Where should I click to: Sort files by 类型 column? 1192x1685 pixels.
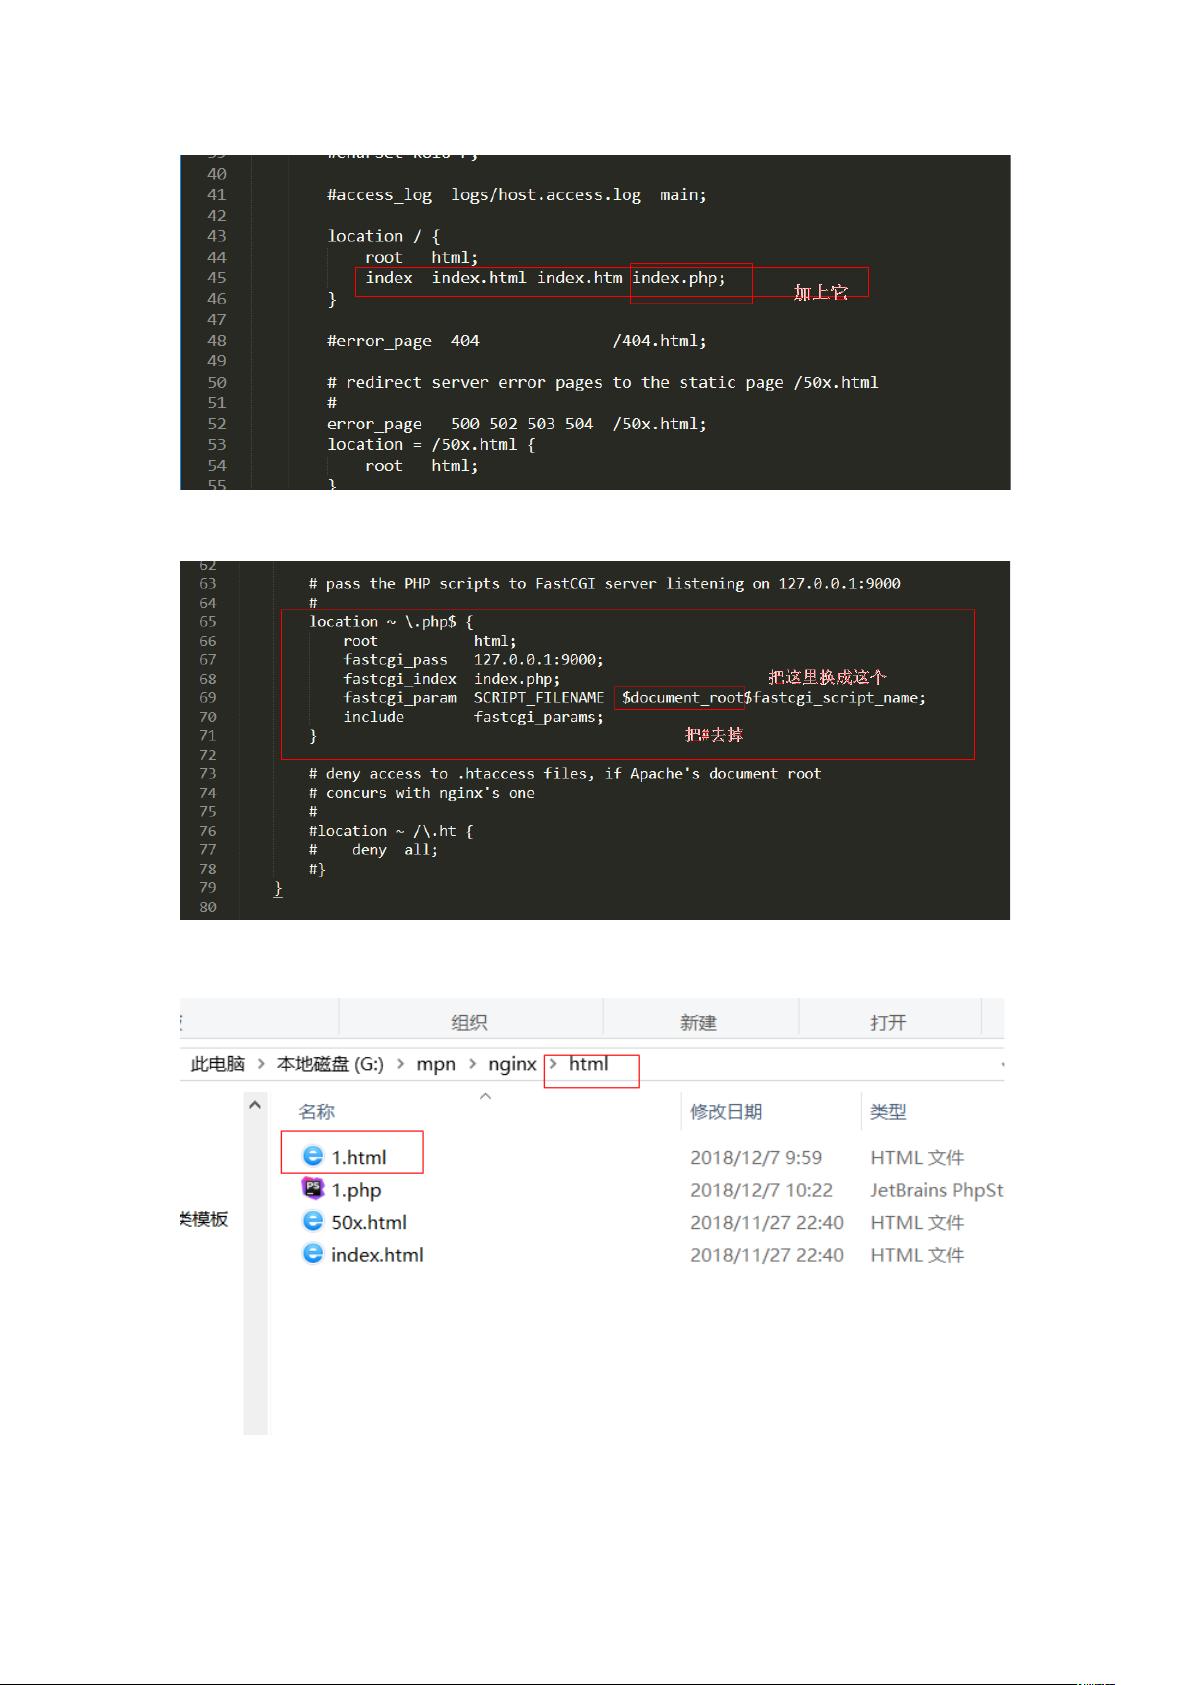(888, 1111)
